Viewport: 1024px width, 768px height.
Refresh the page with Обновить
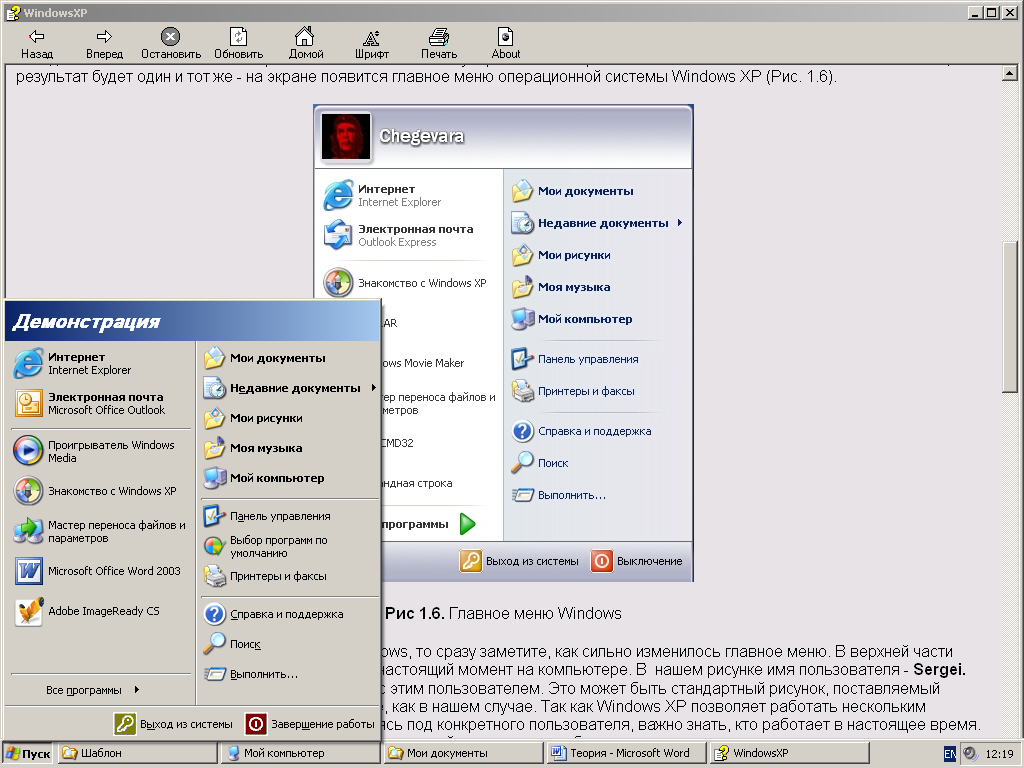pyautogui.click(x=238, y=44)
